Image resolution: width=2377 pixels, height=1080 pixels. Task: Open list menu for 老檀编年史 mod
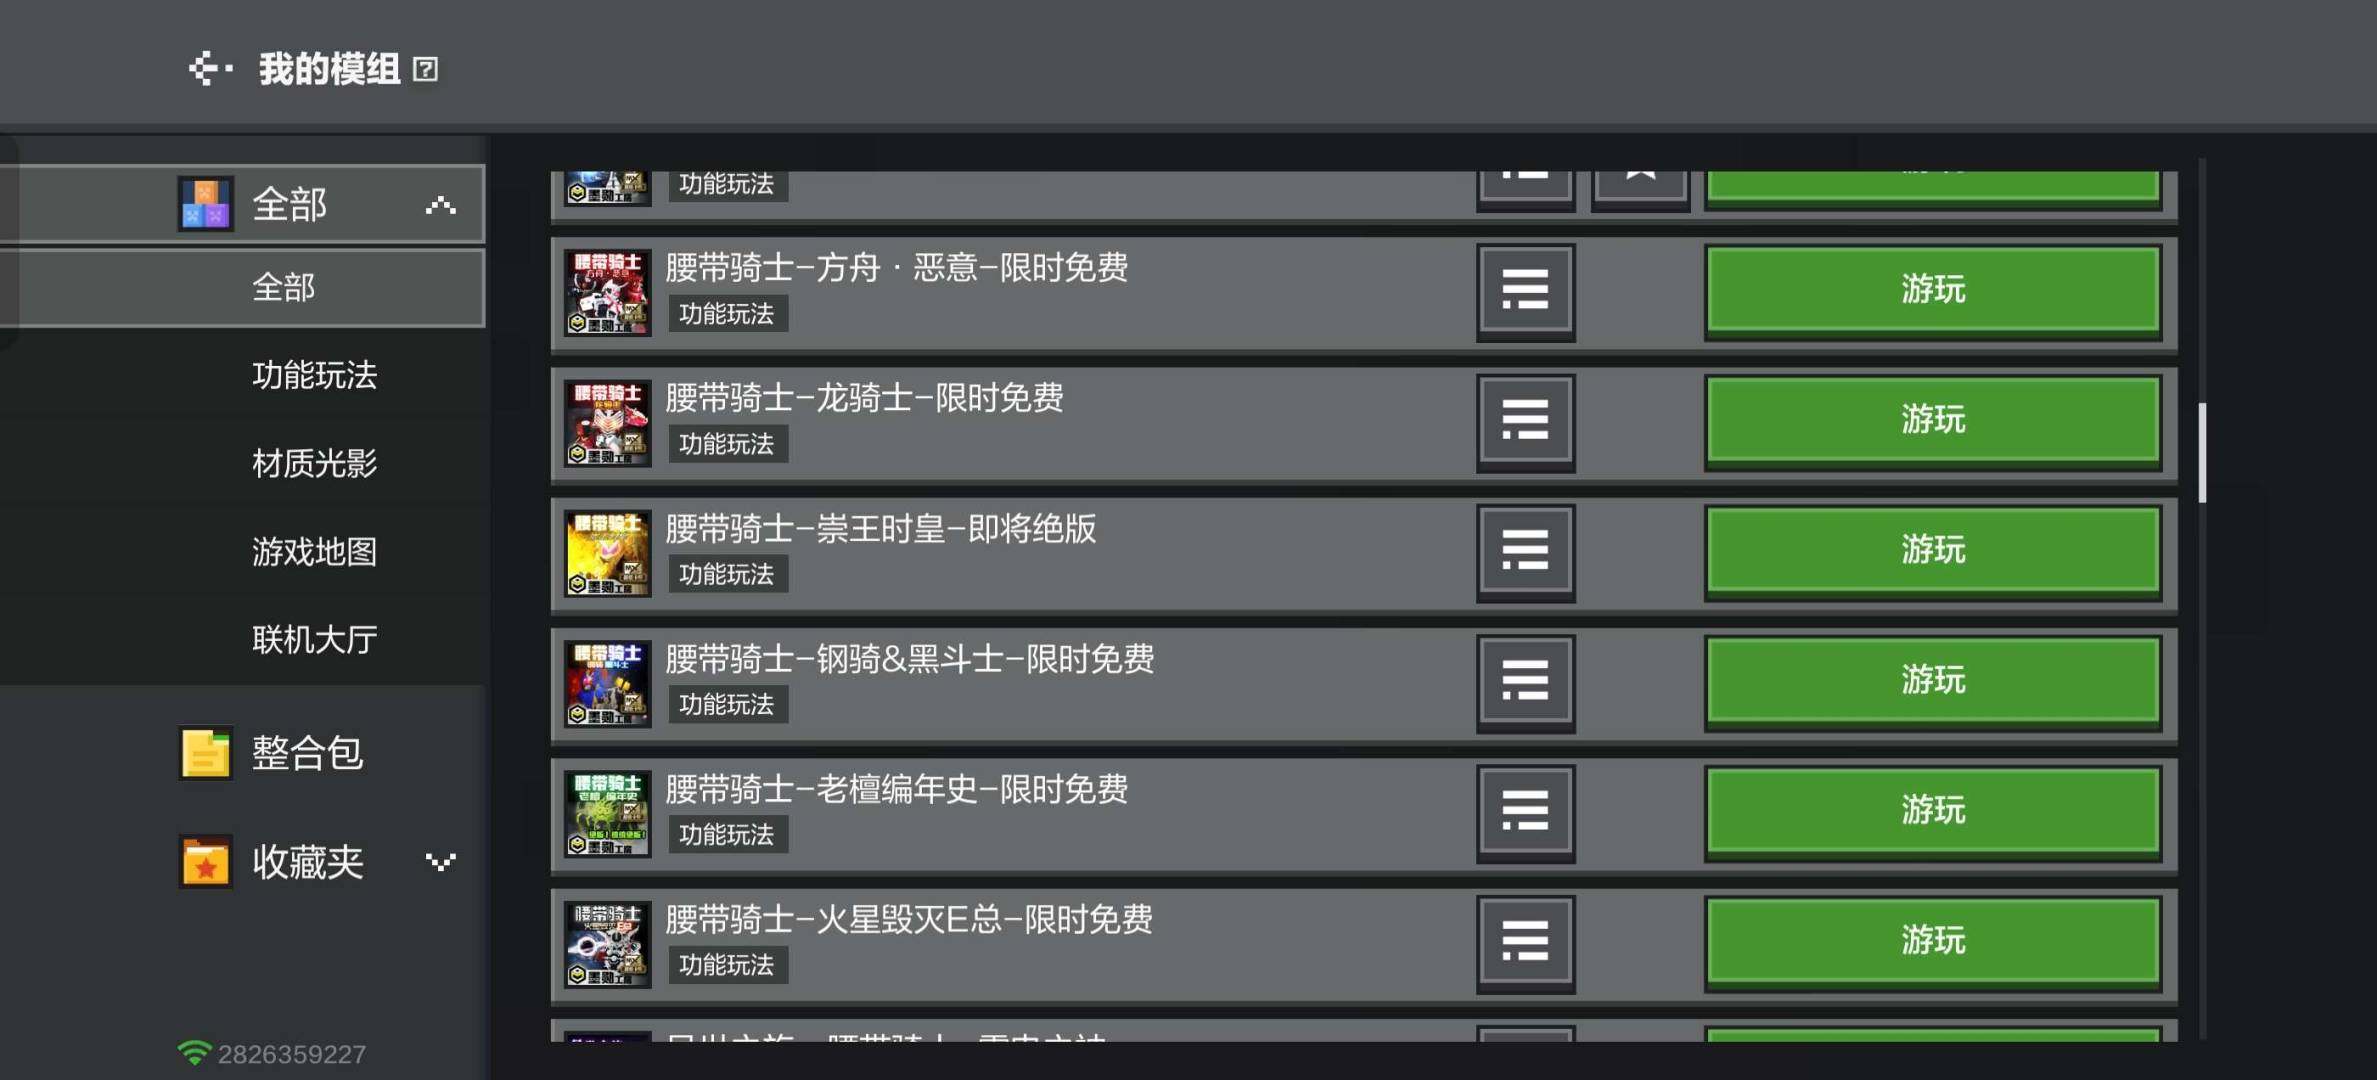1525,812
